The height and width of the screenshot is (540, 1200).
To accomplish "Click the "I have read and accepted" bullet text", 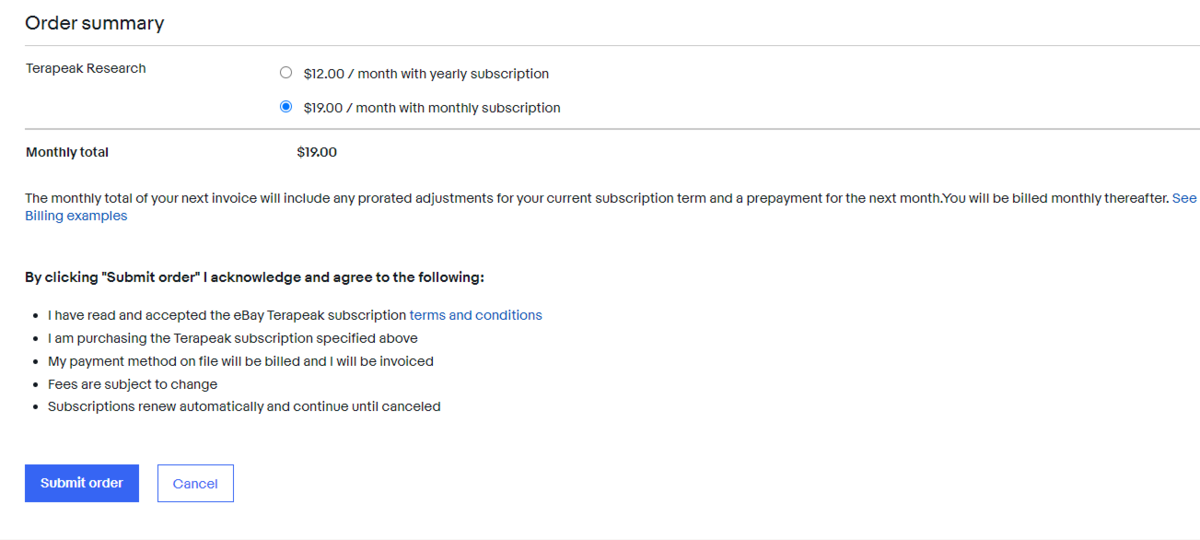I will coord(227,315).
